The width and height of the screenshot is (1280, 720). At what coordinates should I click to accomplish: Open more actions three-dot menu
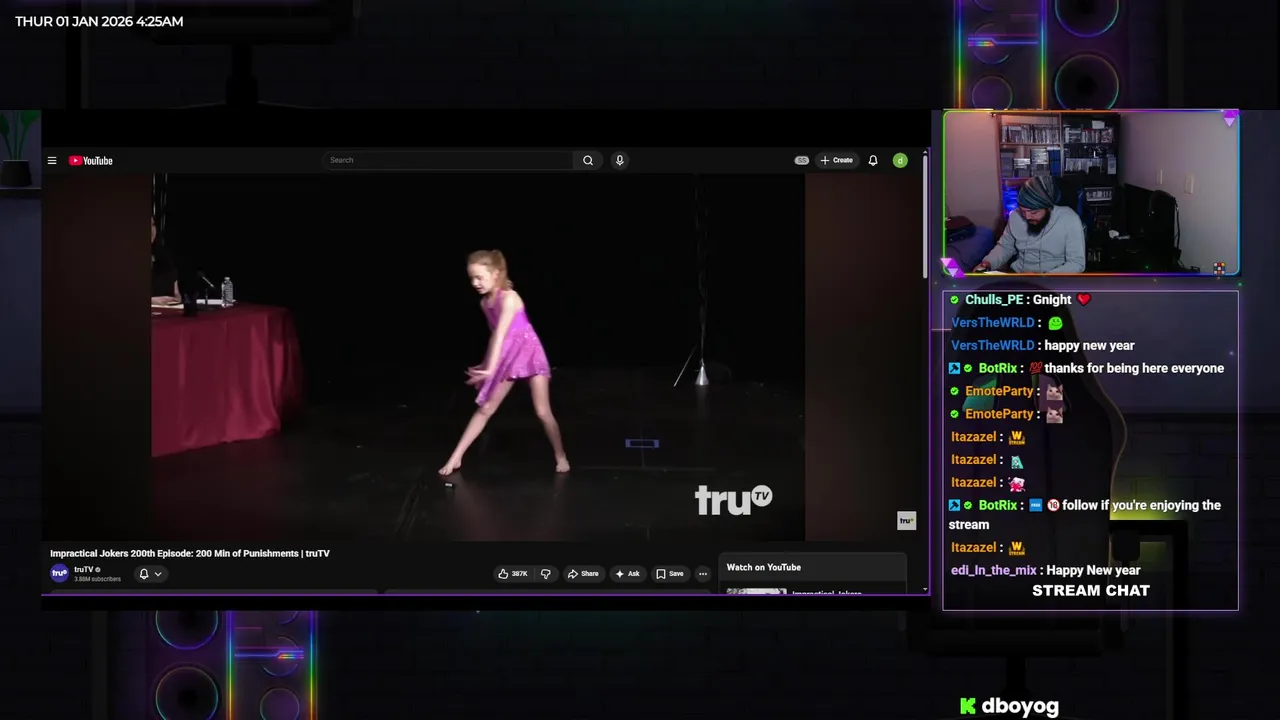pyautogui.click(x=703, y=574)
